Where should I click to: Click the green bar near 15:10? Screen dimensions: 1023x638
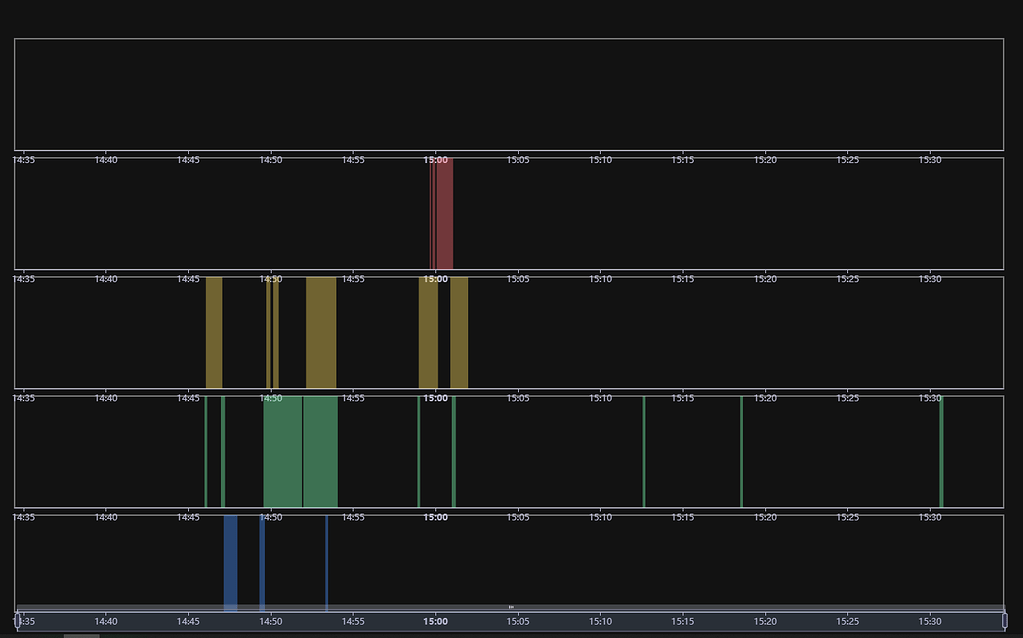tap(643, 450)
